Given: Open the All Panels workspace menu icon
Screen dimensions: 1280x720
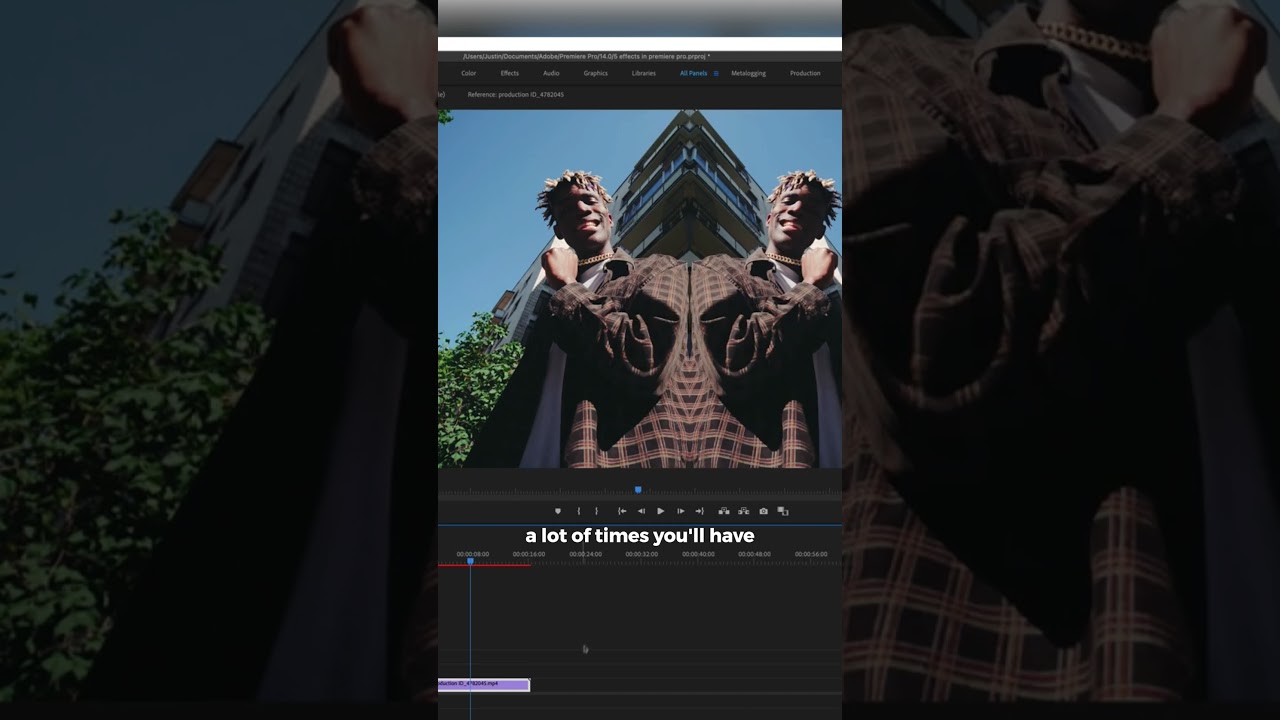Looking at the screenshot, I should point(716,73).
